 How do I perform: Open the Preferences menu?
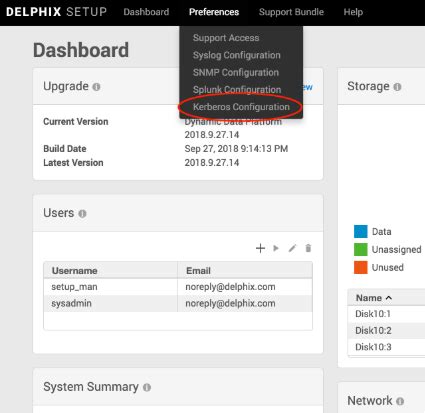pos(214,12)
